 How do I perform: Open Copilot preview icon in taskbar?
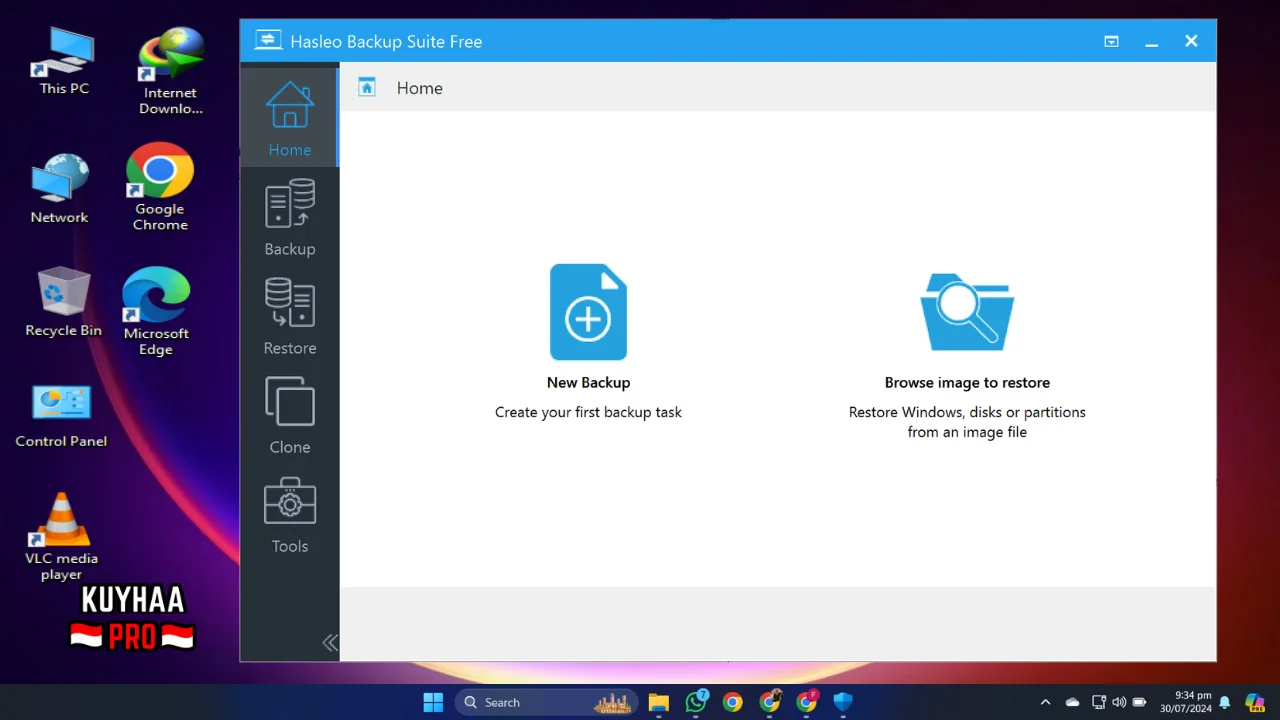pyautogui.click(x=1254, y=702)
